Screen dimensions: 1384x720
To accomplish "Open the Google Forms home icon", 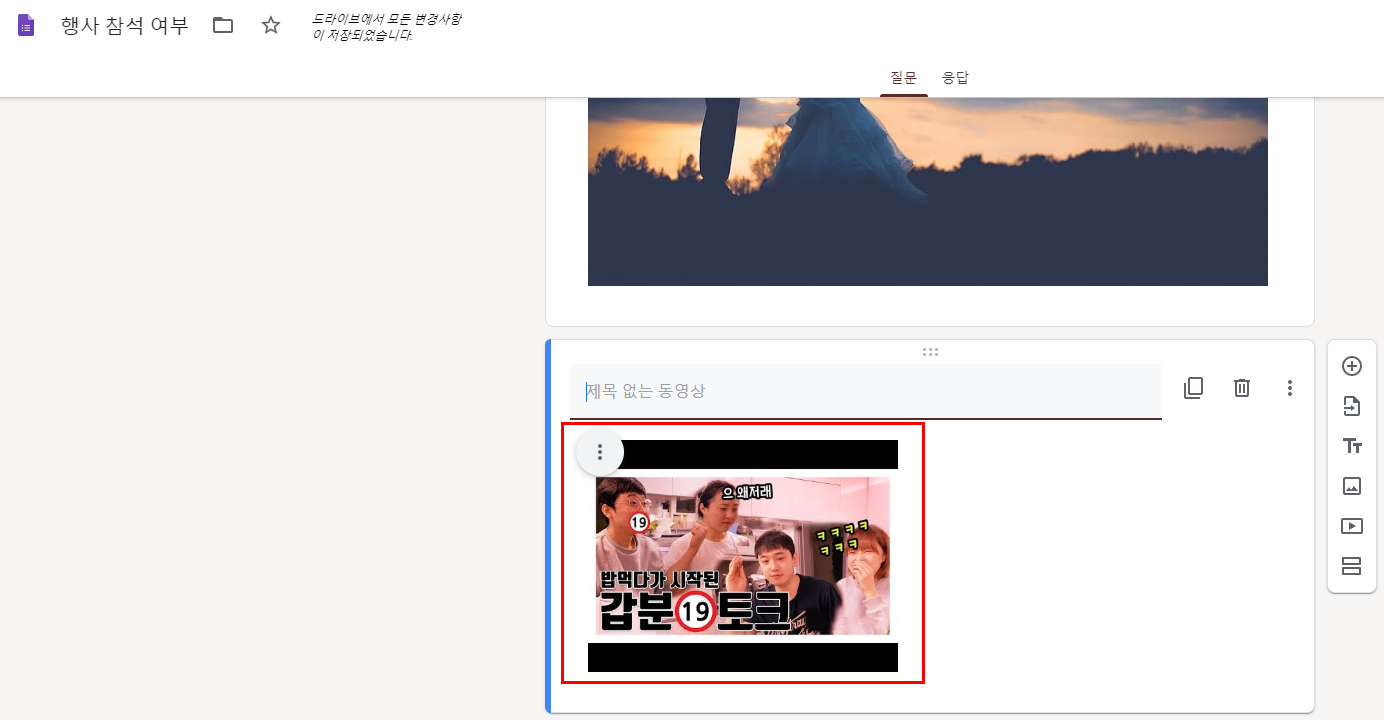I will (26, 26).
